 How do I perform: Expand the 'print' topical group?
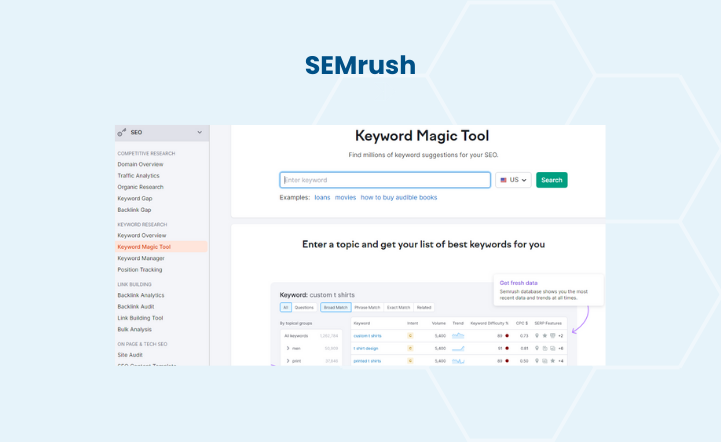288,361
